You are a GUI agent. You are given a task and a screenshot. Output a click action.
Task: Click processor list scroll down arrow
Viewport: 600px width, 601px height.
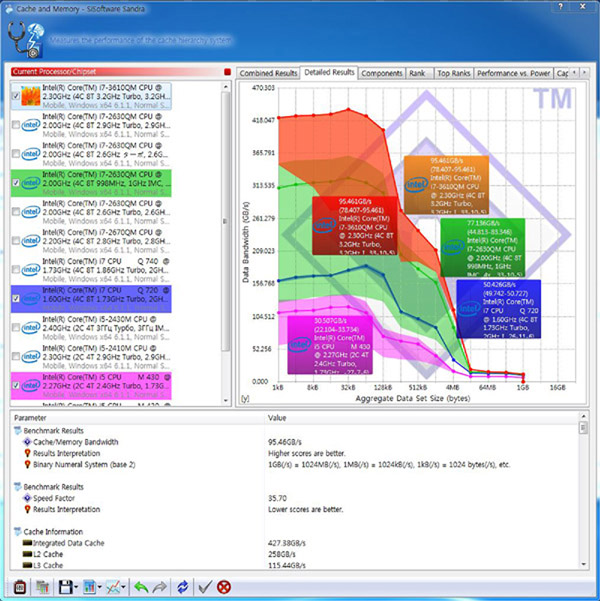pos(225,401)
